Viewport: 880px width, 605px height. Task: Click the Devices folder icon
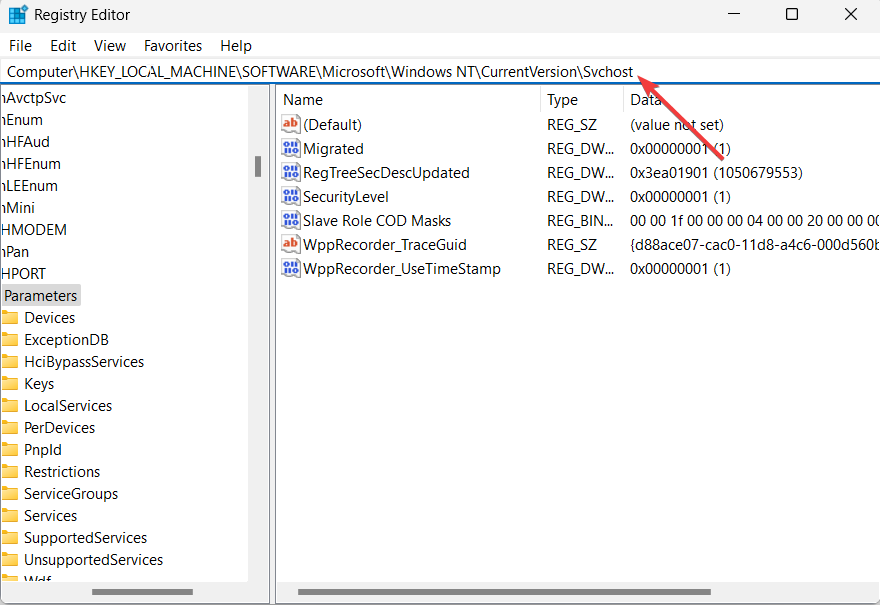tap(10, 318)
